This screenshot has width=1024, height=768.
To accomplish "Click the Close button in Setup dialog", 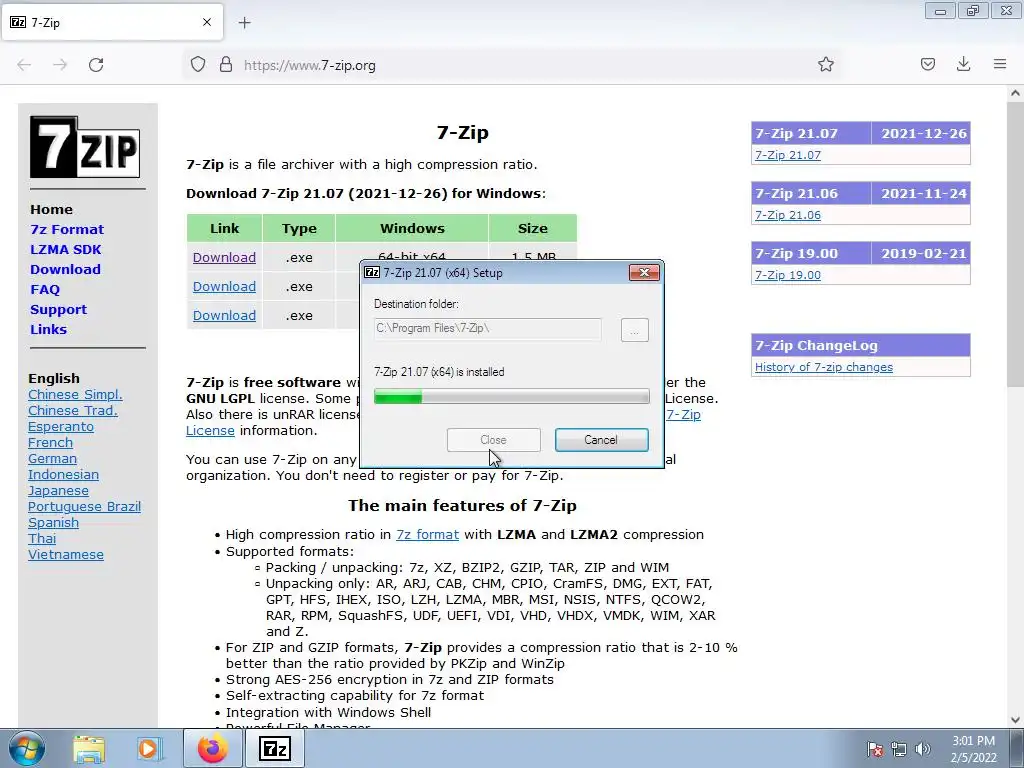I will pos(494,440).
